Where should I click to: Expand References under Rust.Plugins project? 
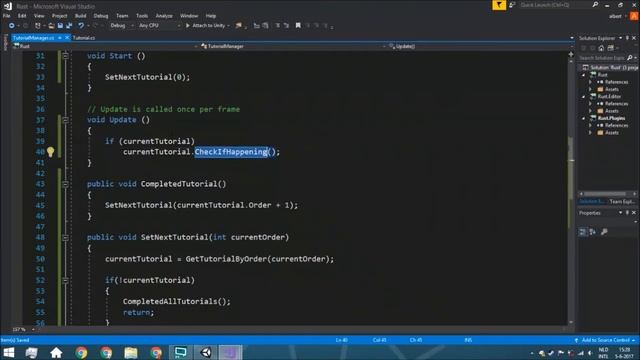[590, 126]
